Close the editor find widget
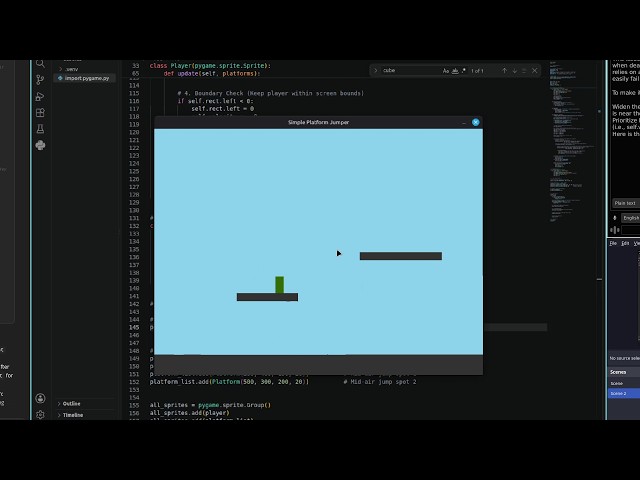 [x=535, y=71]
